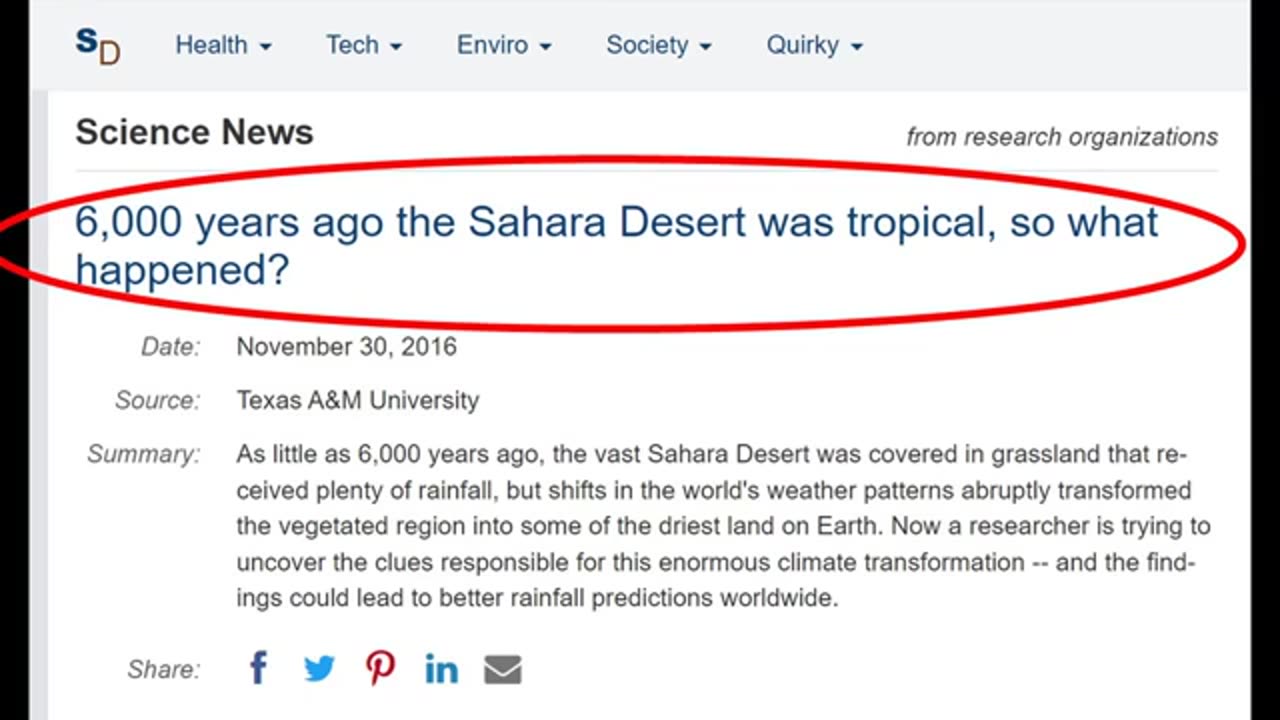Click the SD site logo
This screenshot has width=1280, height=720.
pos(98,45)
